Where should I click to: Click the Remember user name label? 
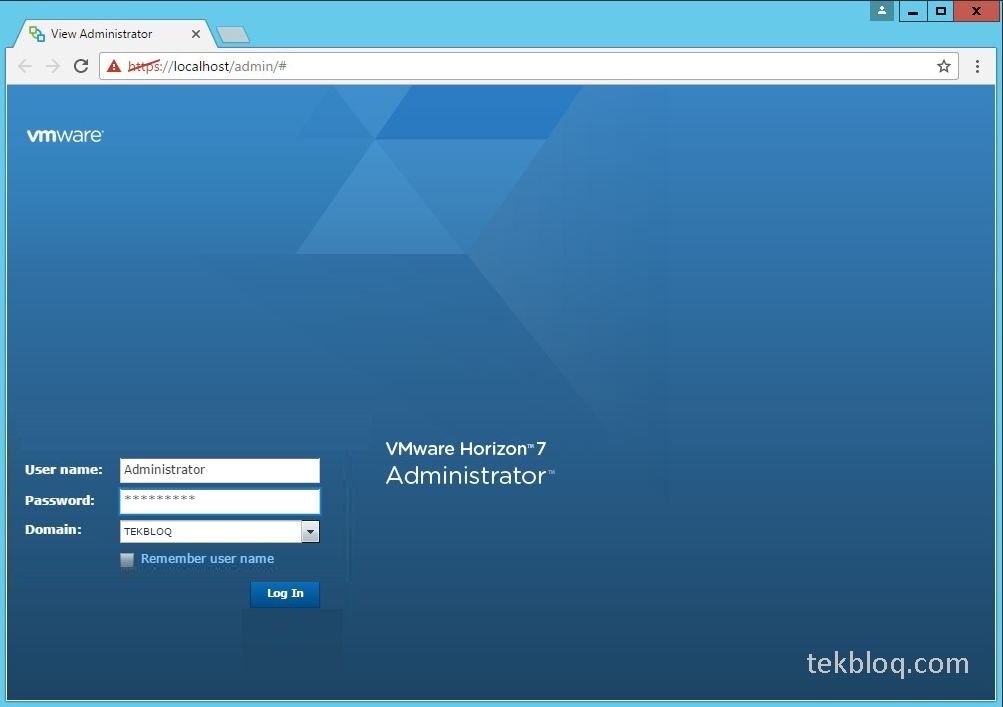coord(207,559)
